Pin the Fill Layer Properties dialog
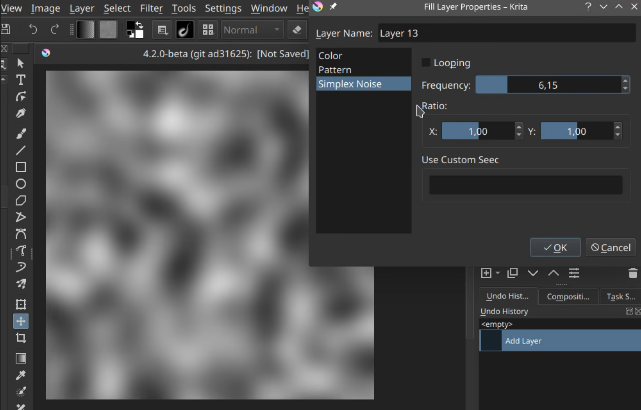 click(x=333, y=7)
